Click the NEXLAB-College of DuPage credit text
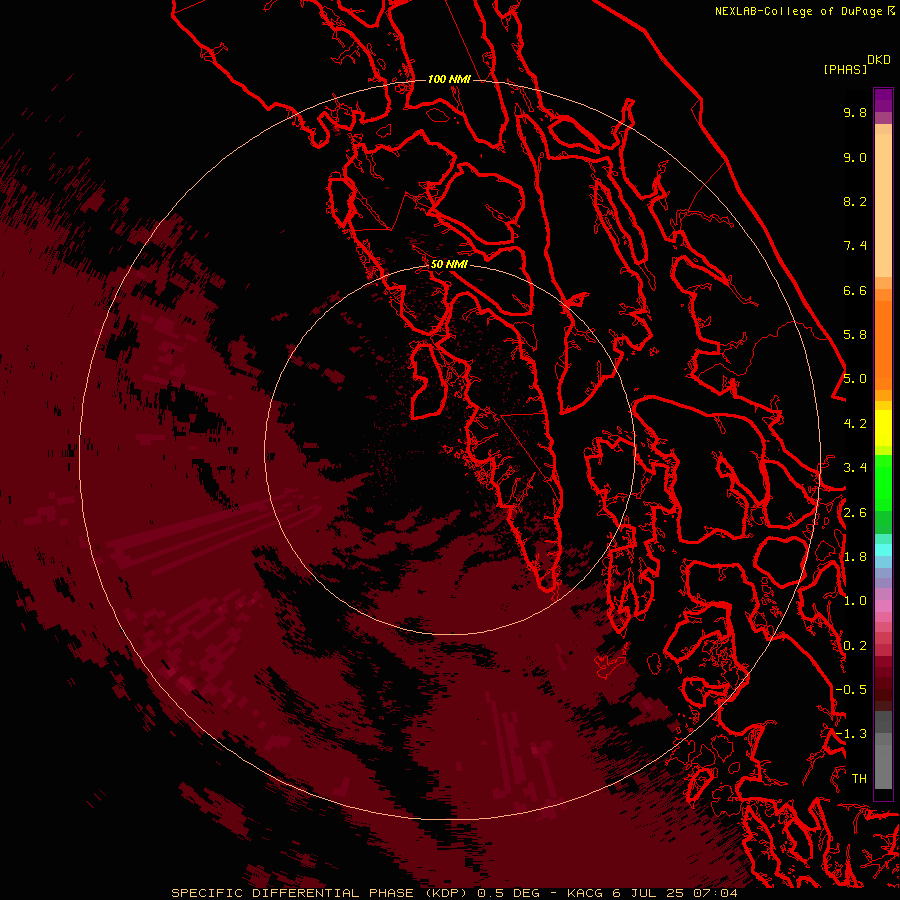Image resolution: width=900 pixels, height=900 pixels. [798, 11]
